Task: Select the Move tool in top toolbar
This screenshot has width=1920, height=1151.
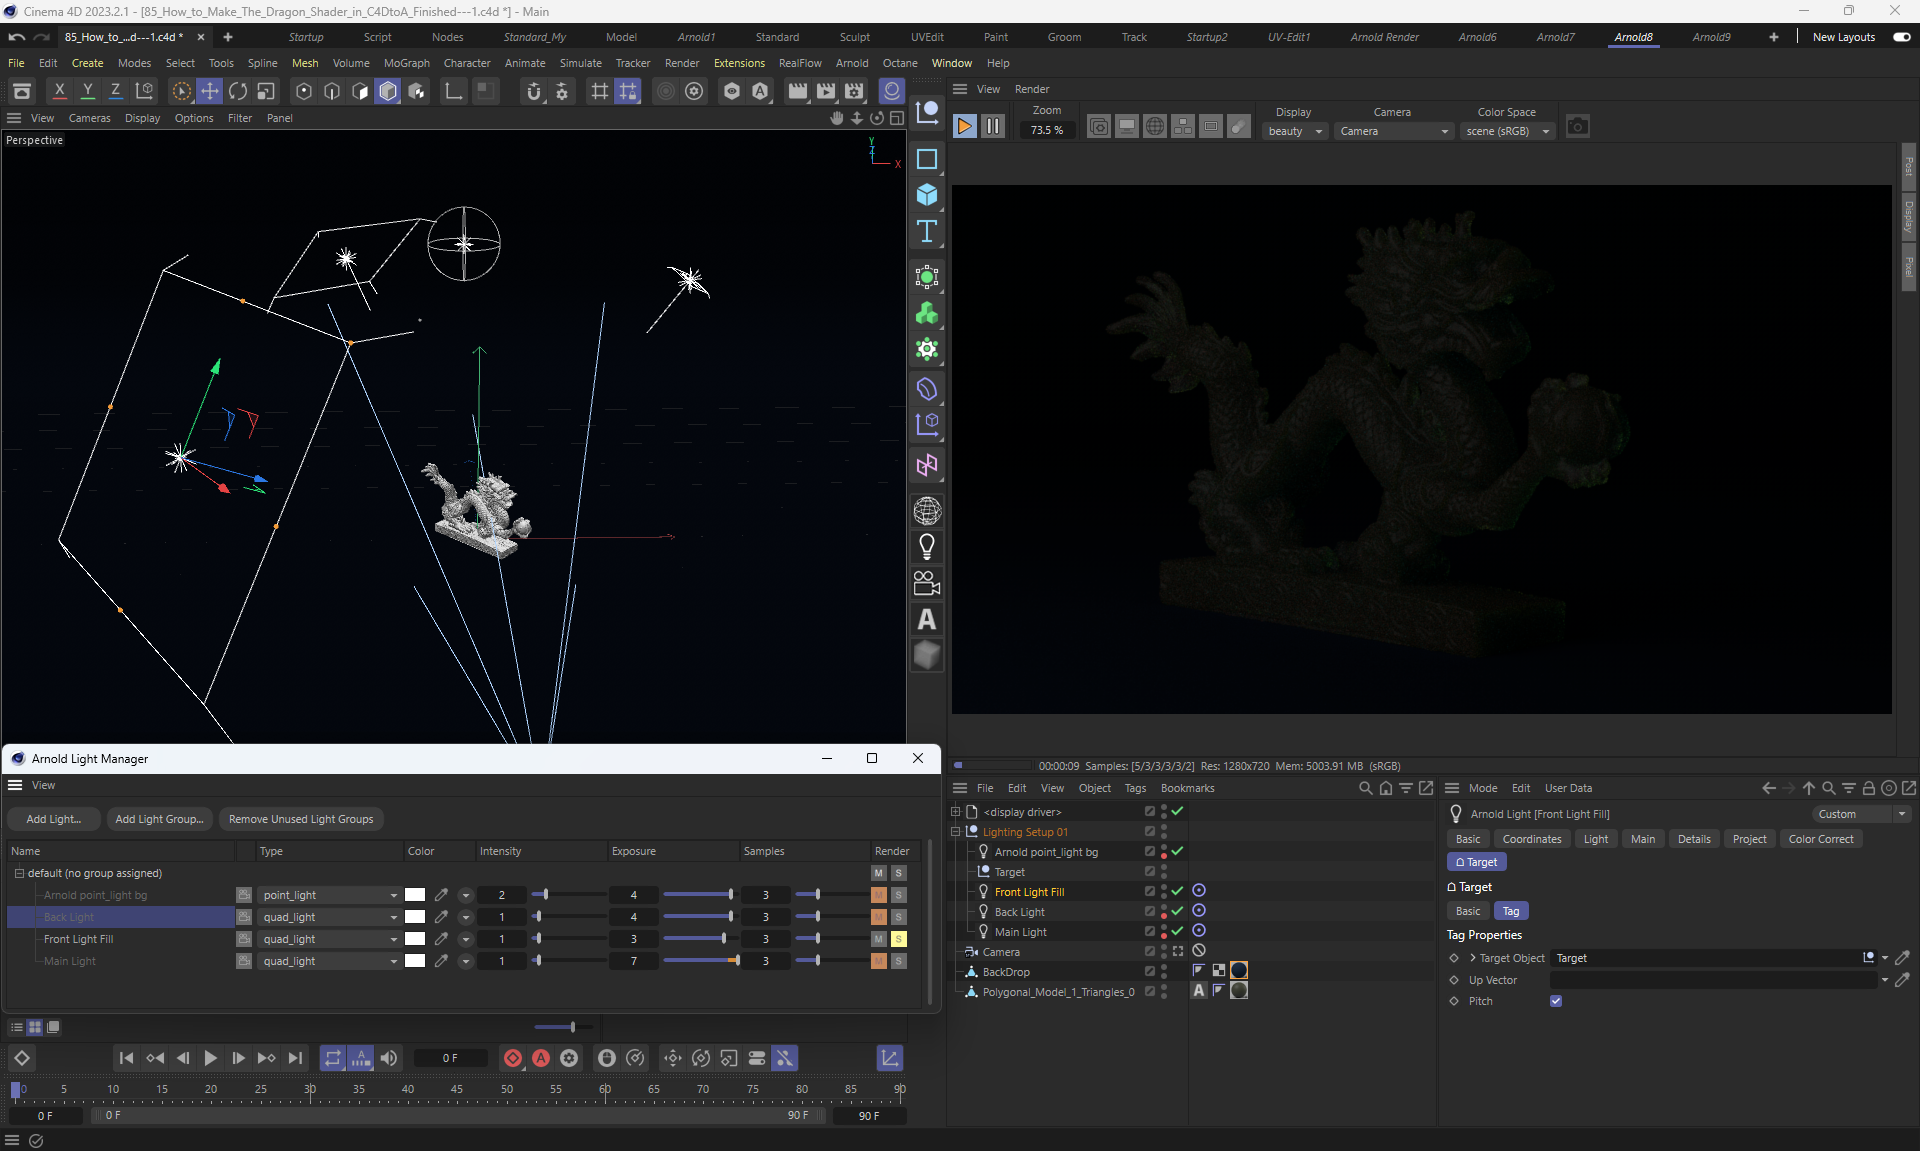Action: tap(210, 91)
